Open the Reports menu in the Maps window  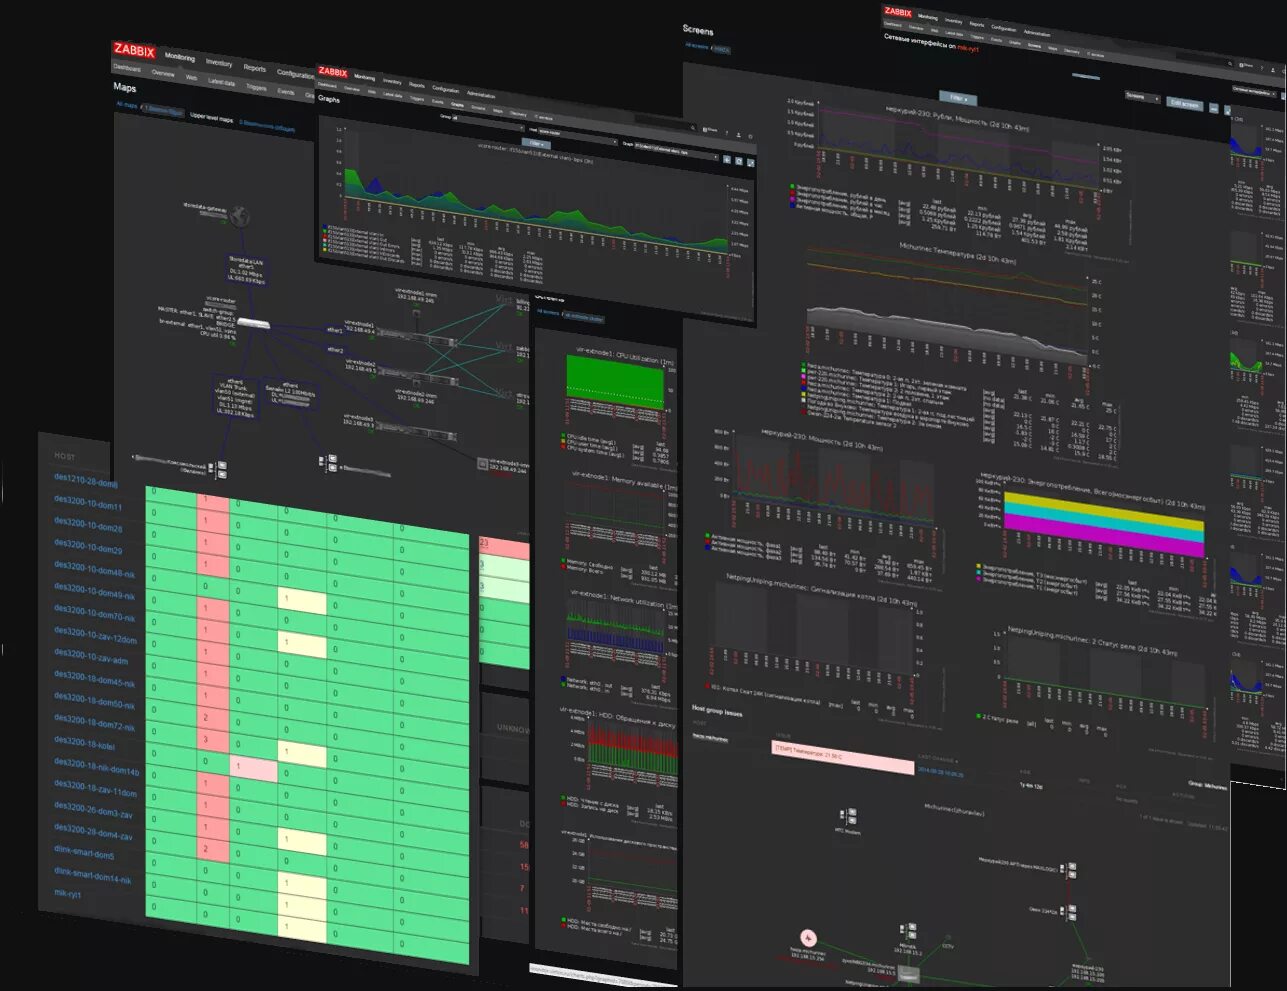(x=255, y=68)
